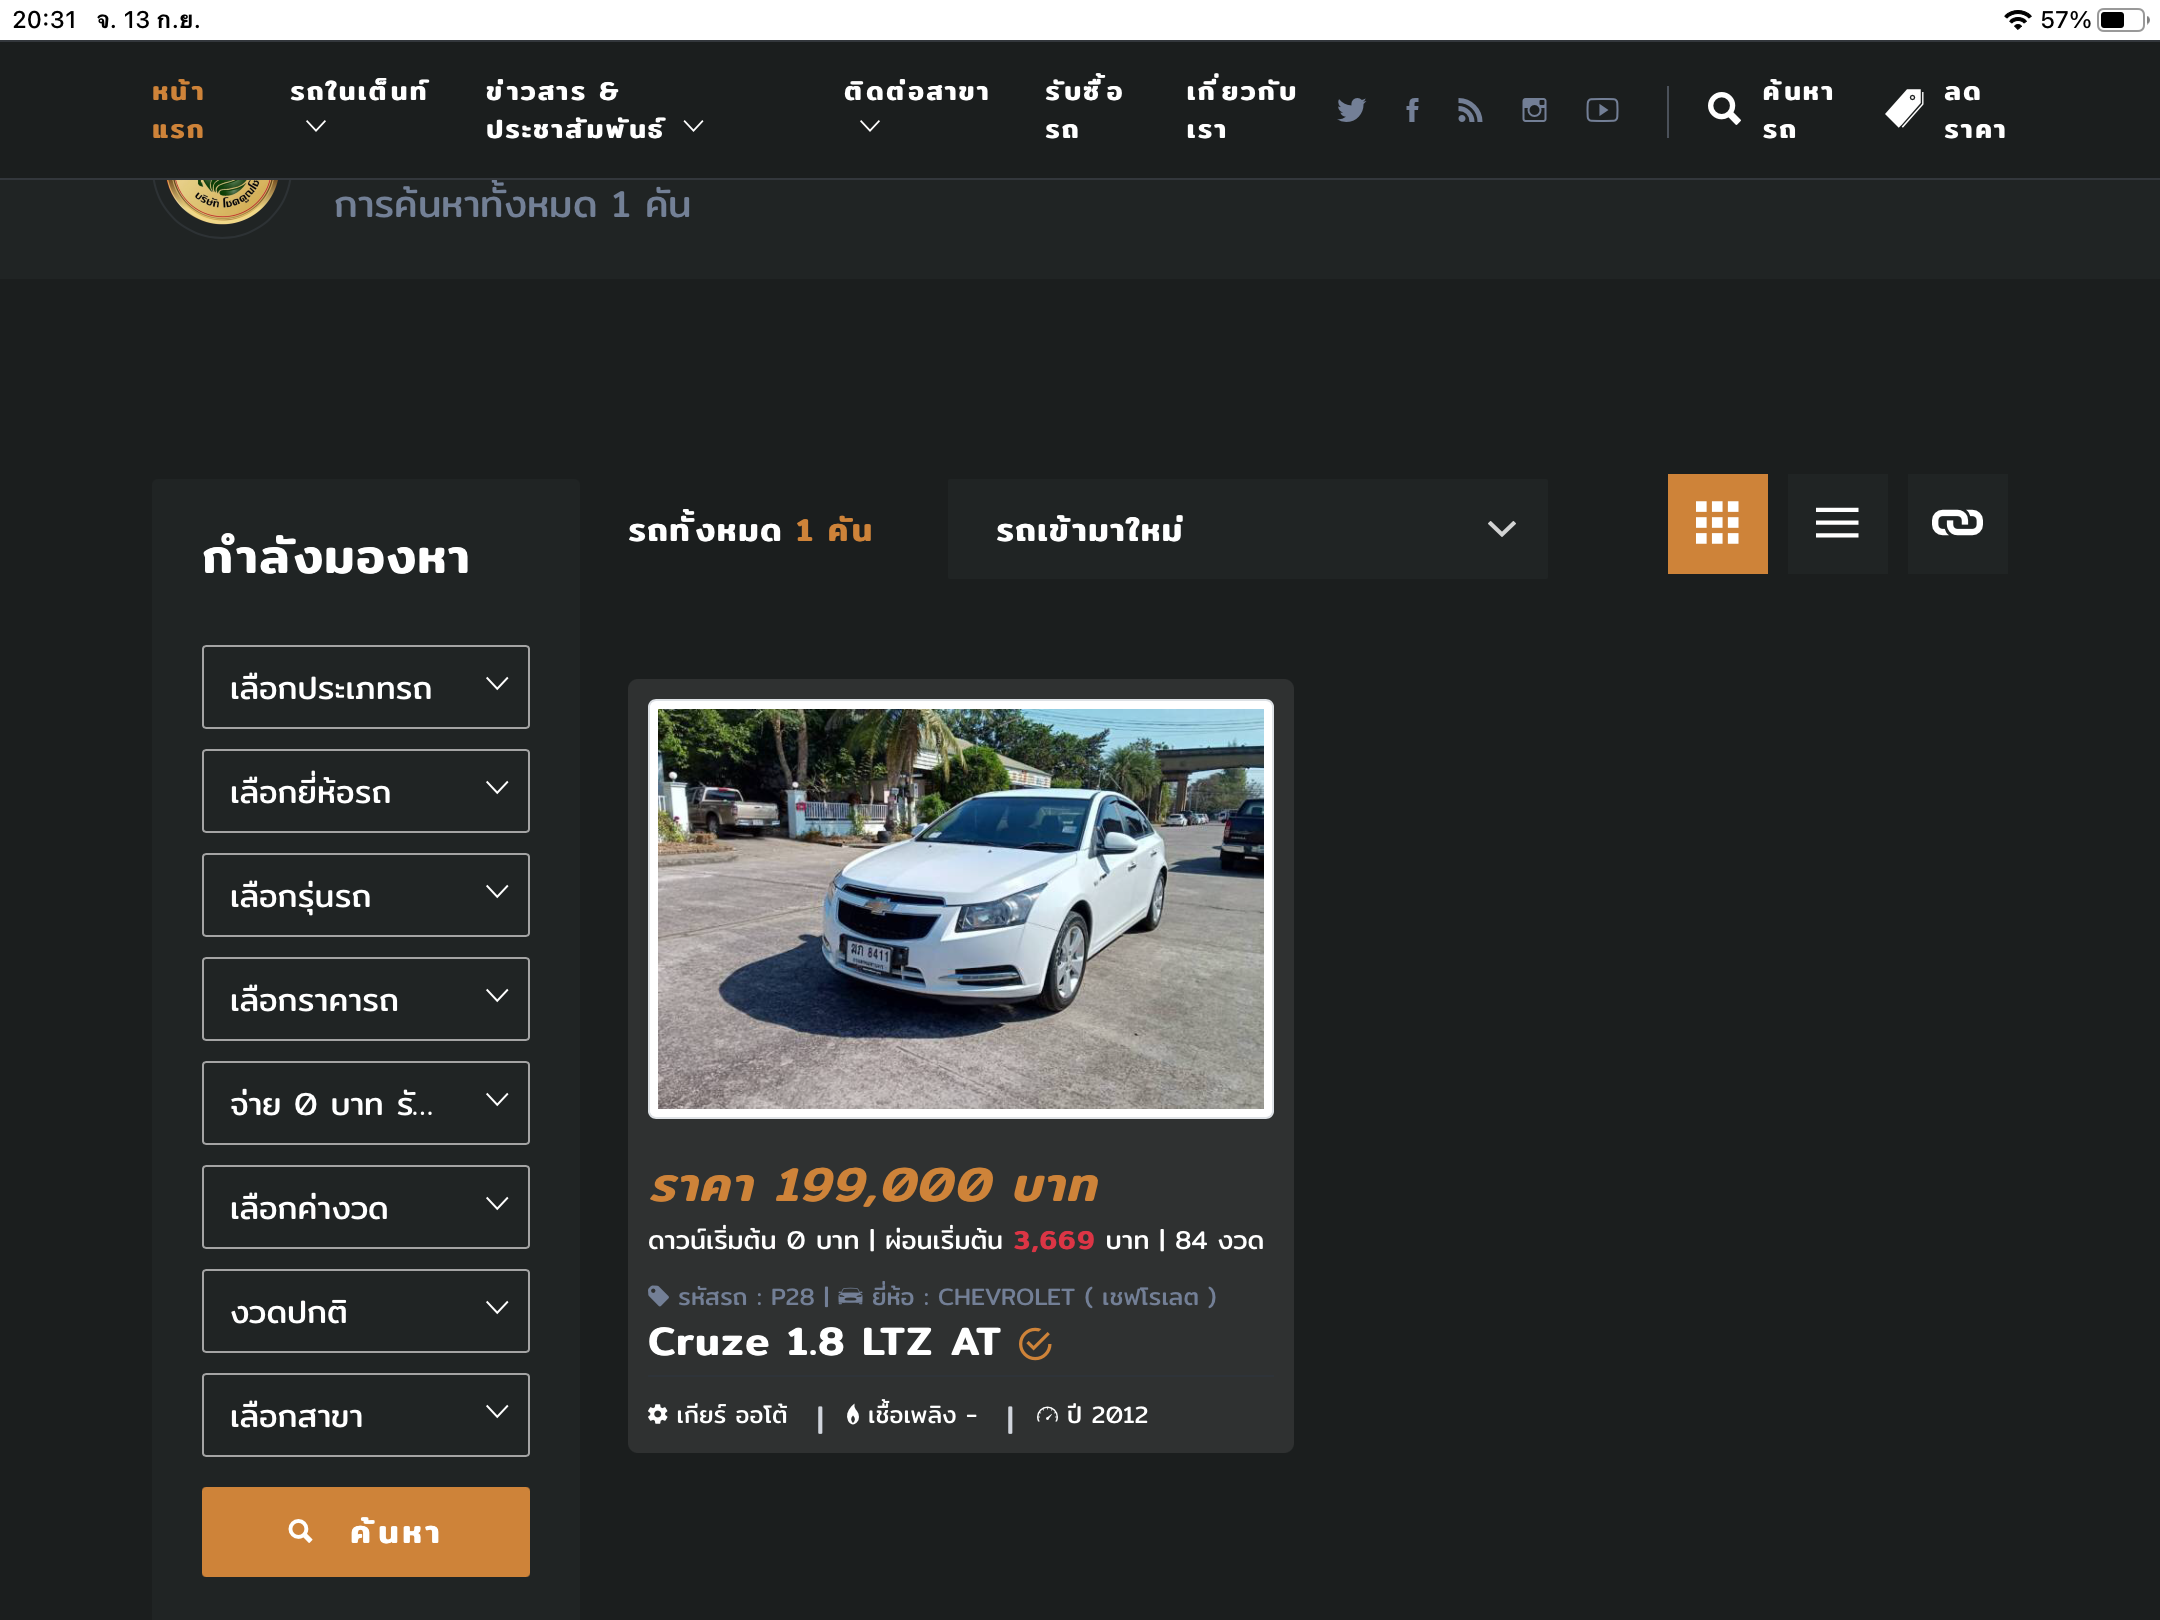Open Cruze 1.8 LTZ AT listing title
This screenshot has height=1620, width=2160.
824,1342
